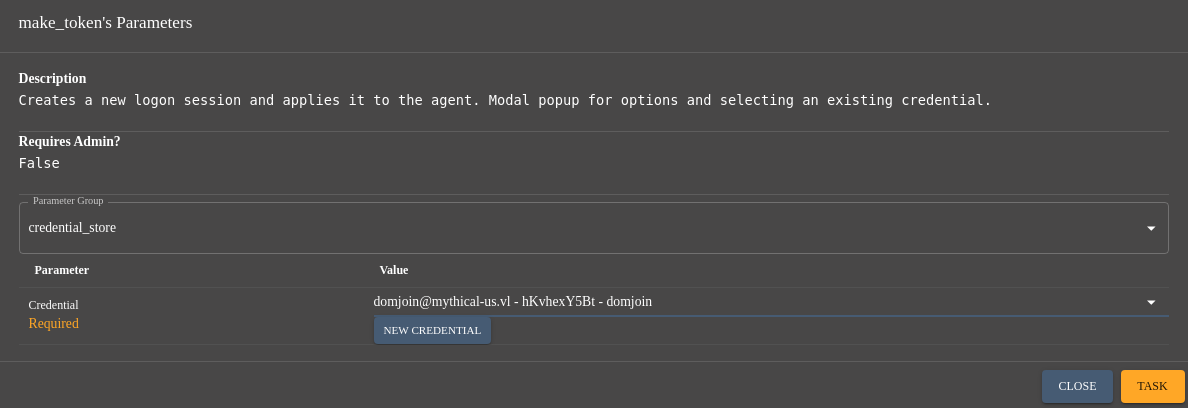Submit the command using the TASK button
Viewport: 1188px width, 408px height.
[x=1152, y=386]
